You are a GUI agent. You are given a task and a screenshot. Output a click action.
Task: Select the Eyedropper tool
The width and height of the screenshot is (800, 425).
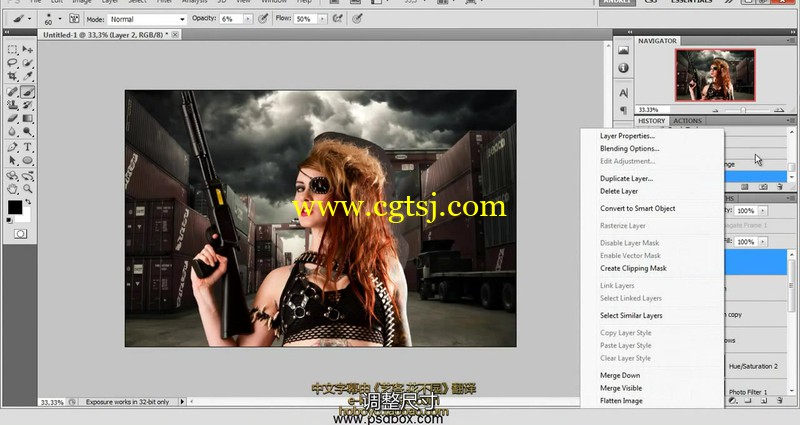pyautogui.click(x=28, y=77)
